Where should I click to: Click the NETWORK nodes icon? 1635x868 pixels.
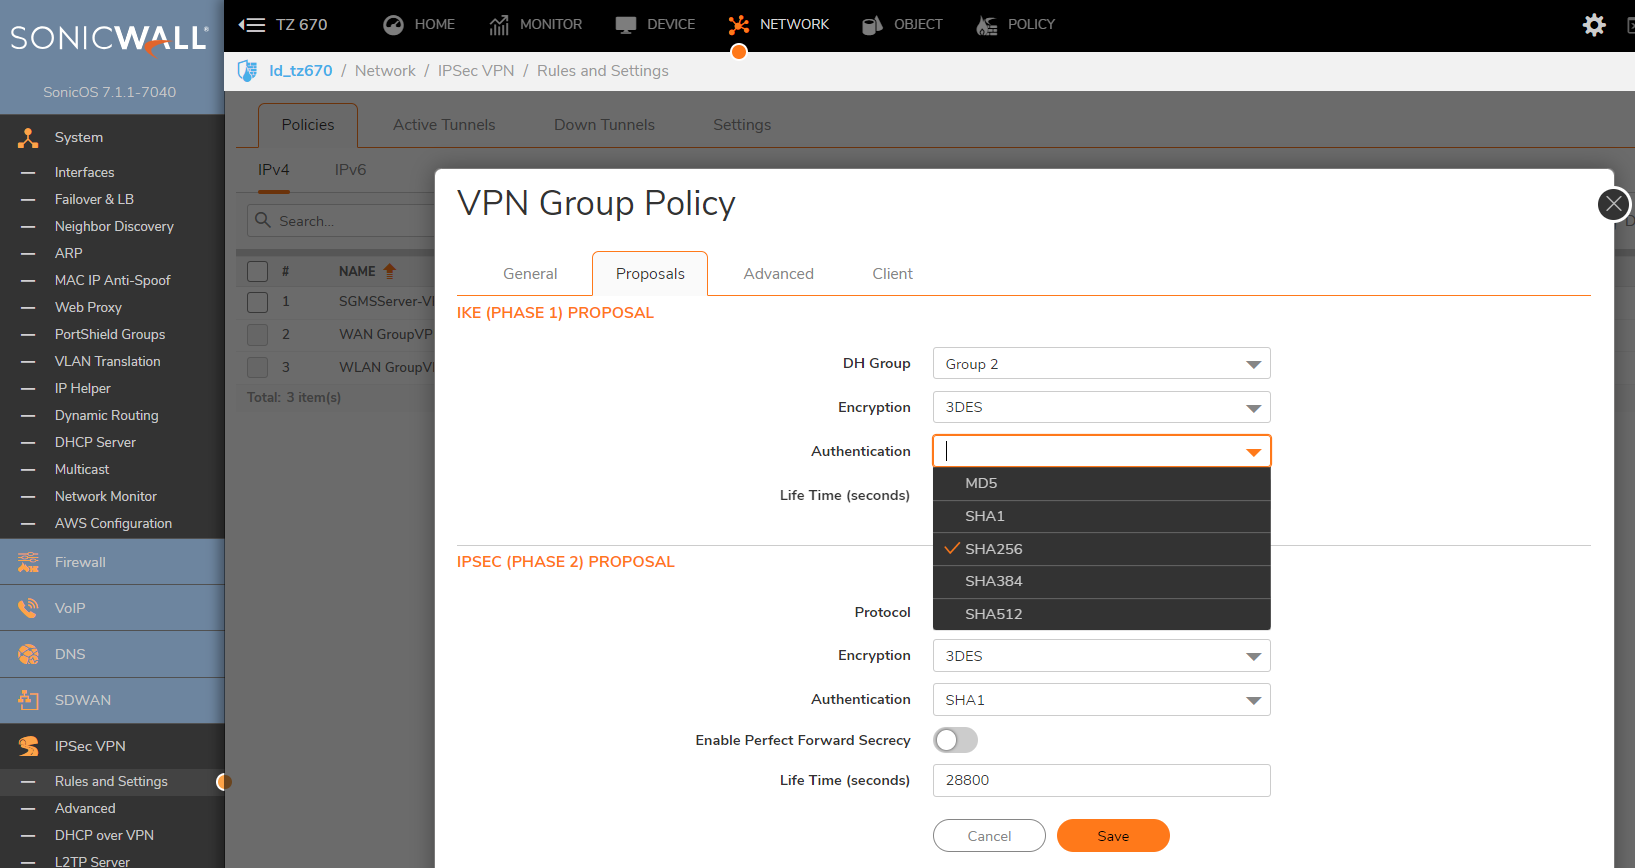739,25
